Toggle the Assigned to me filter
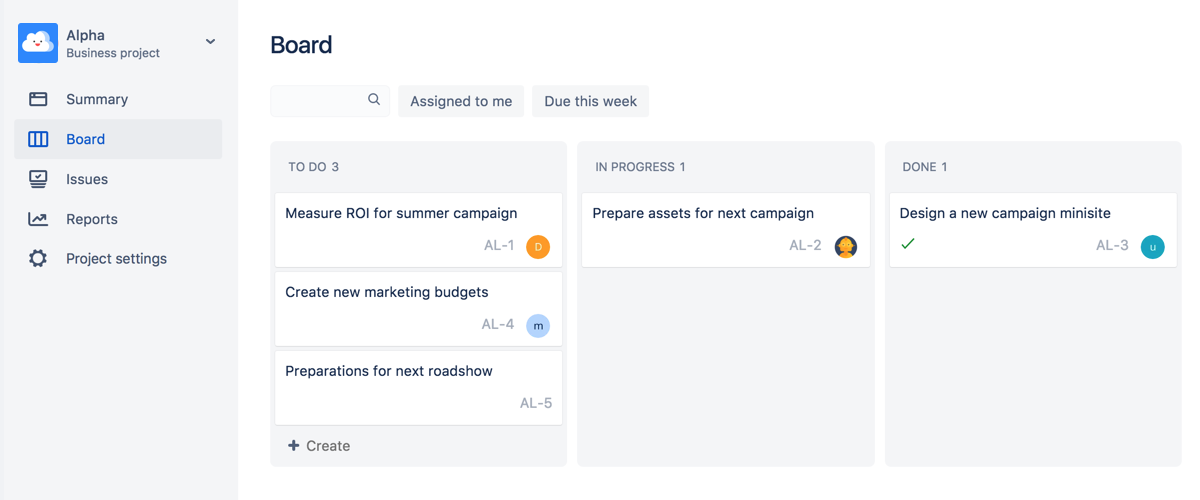1200x500 pixels. (461, 101)
